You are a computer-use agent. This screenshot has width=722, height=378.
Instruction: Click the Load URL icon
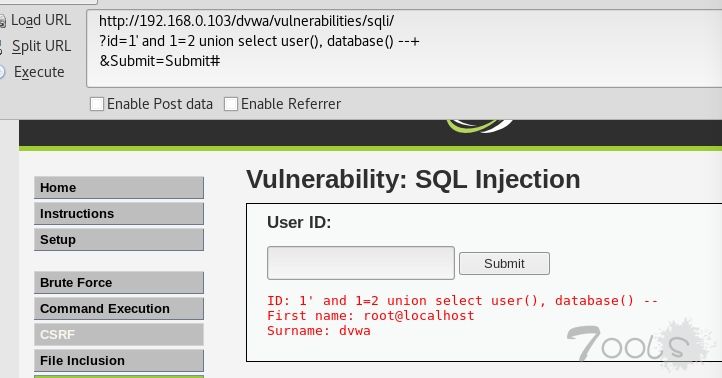(x=2, y=21)
